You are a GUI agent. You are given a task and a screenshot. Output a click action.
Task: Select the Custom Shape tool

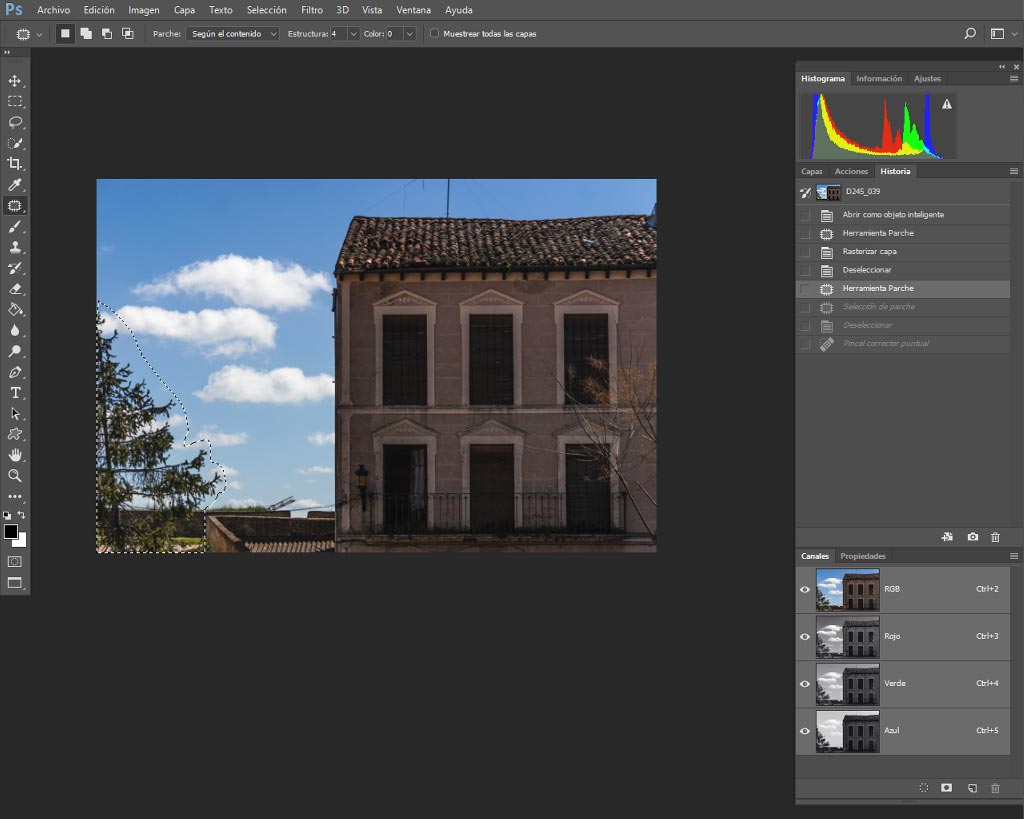(x=14, y=434)
